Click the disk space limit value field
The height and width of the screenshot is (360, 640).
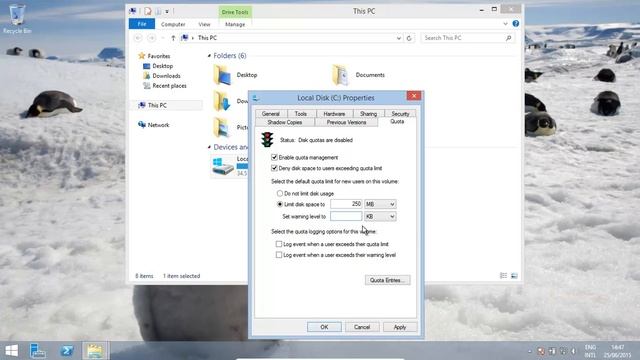[x=346, y=204]
